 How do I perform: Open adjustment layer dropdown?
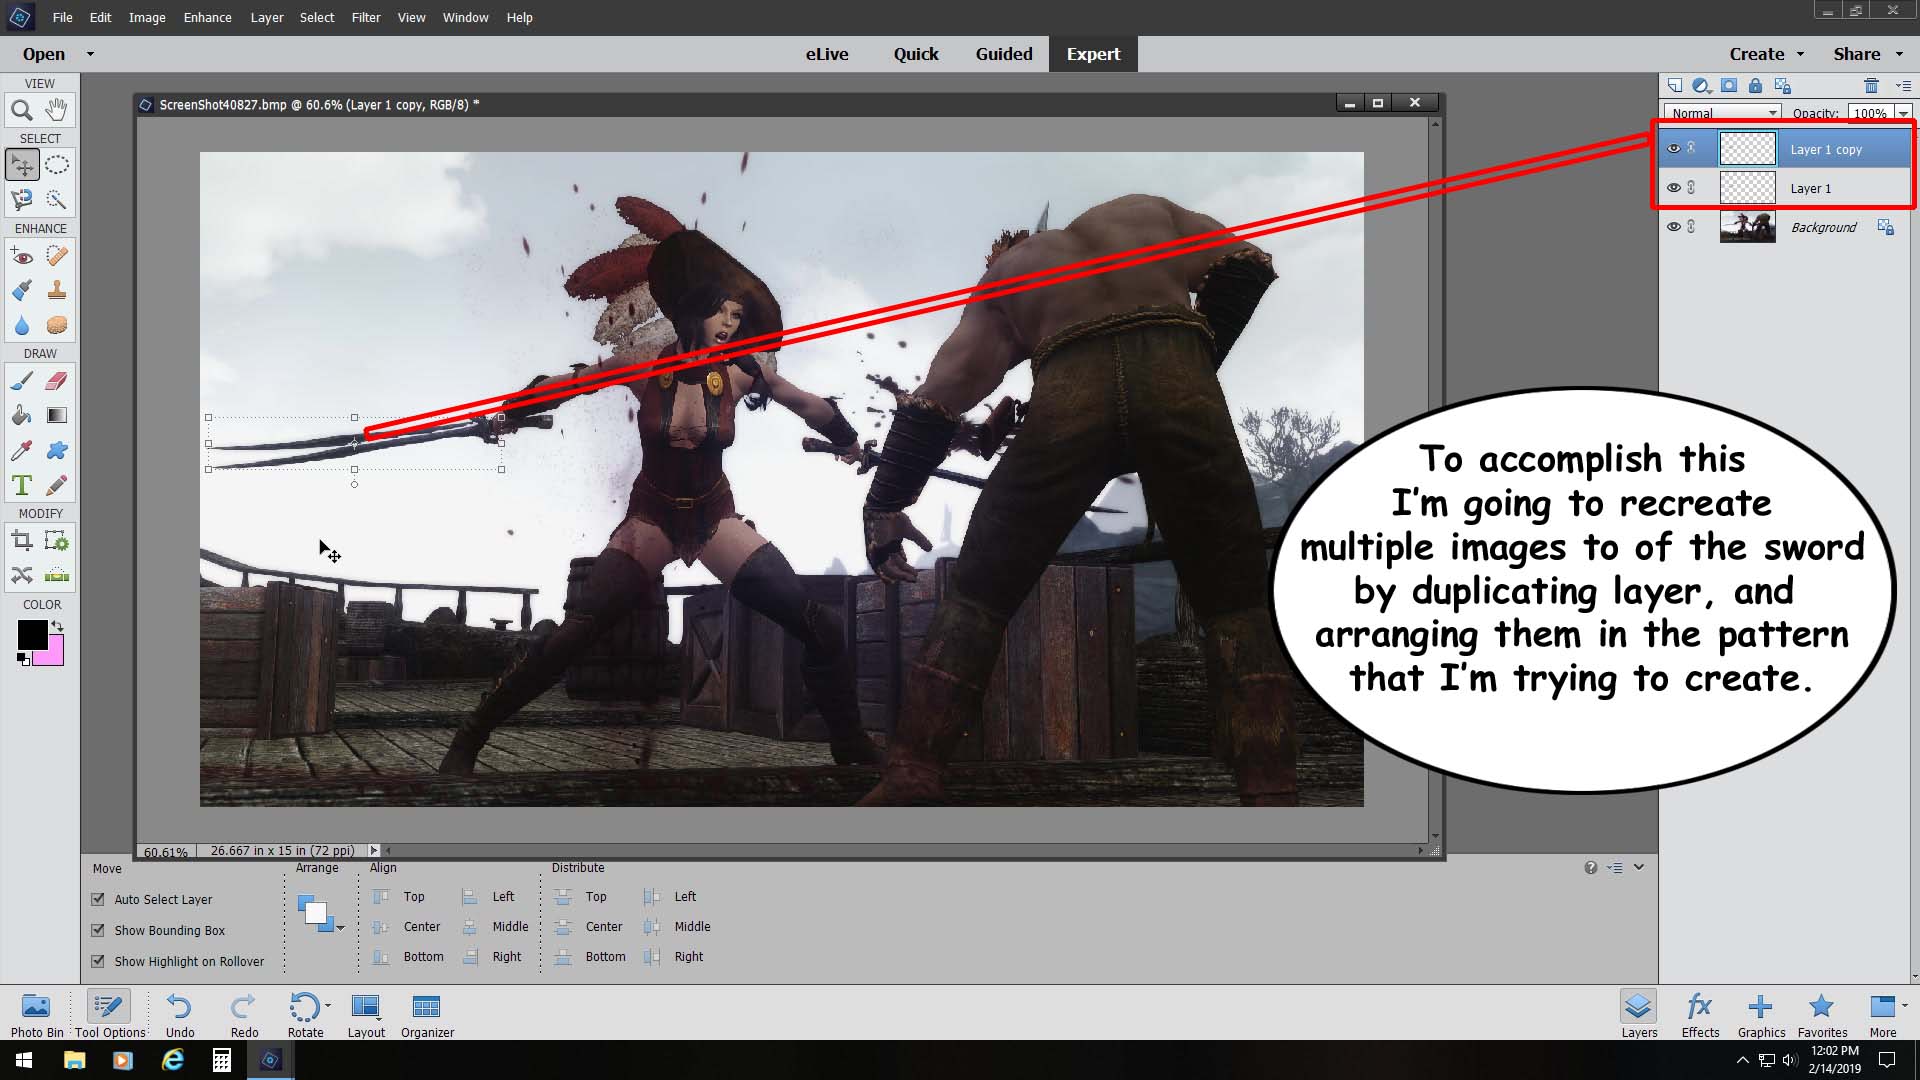pos(1701,86)
